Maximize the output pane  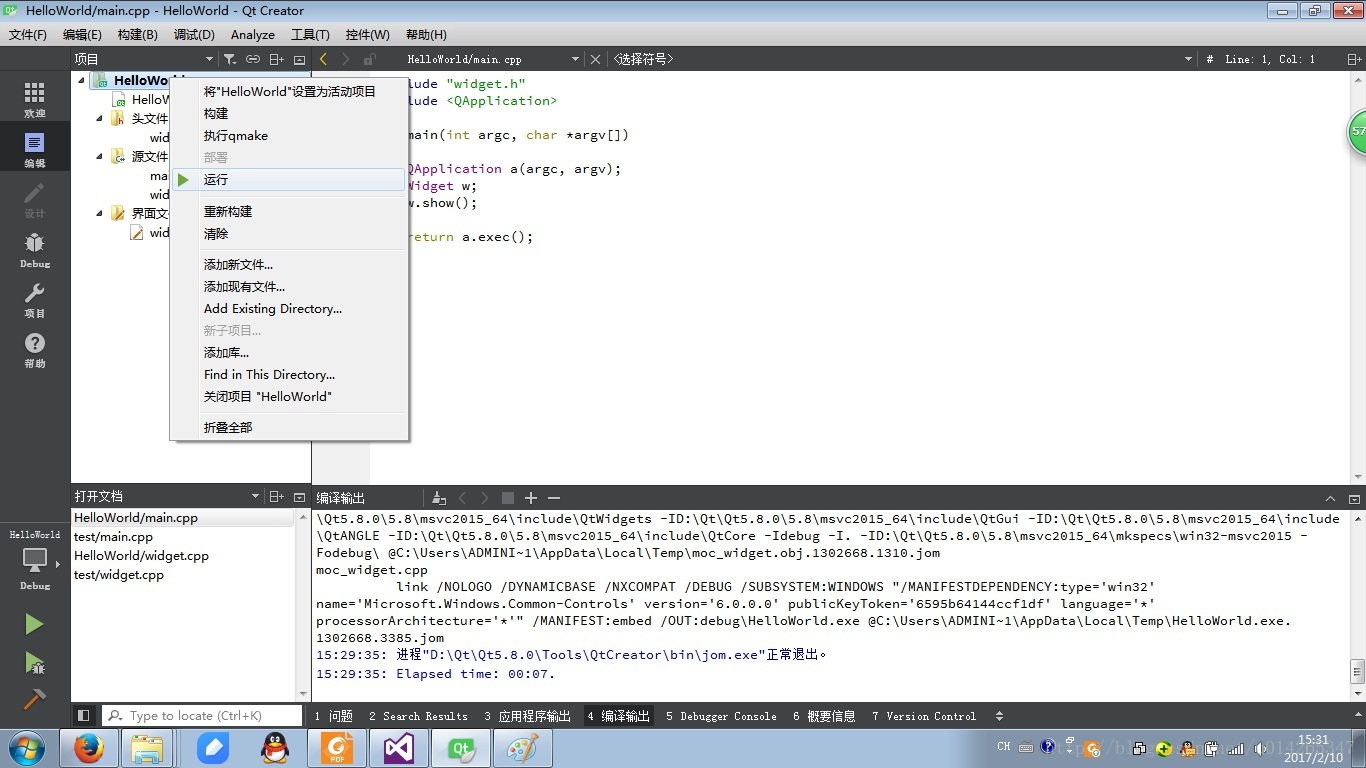click(x=1330, y=497)
